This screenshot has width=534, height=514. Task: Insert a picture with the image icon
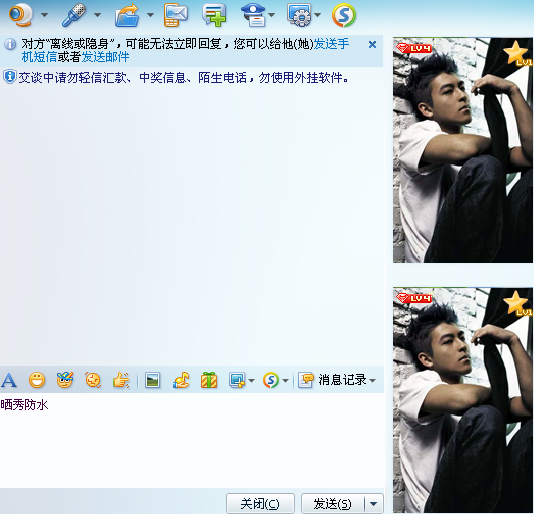(x=153, y=380)
